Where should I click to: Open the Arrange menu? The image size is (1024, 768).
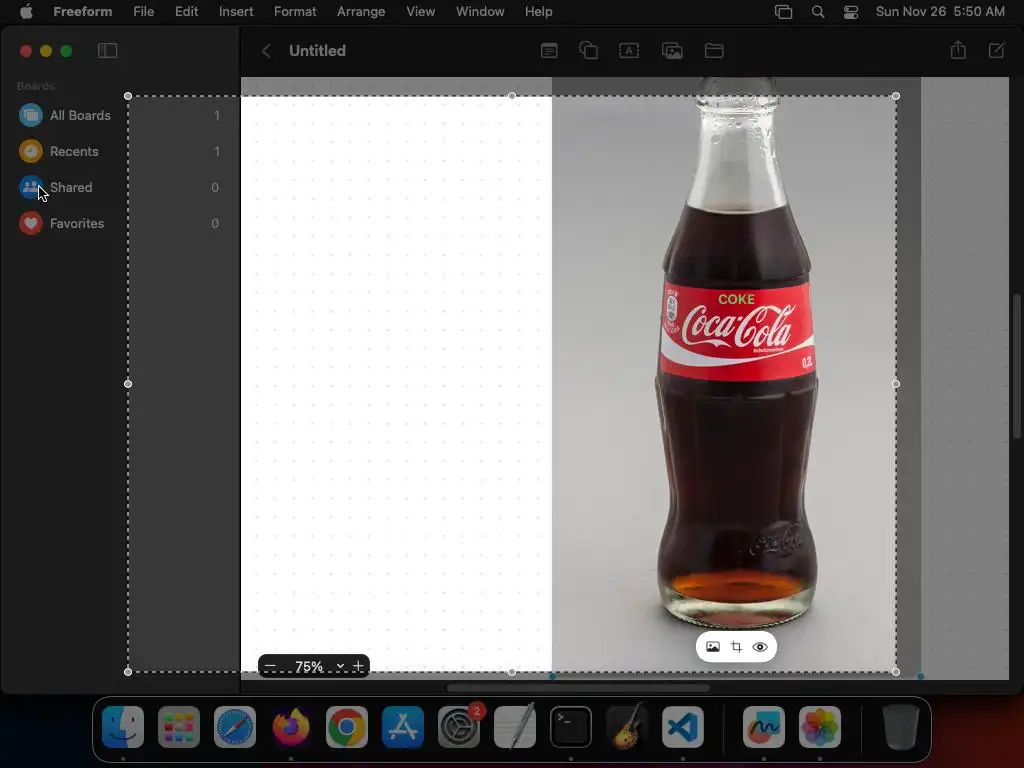click(x=360, y=12)
